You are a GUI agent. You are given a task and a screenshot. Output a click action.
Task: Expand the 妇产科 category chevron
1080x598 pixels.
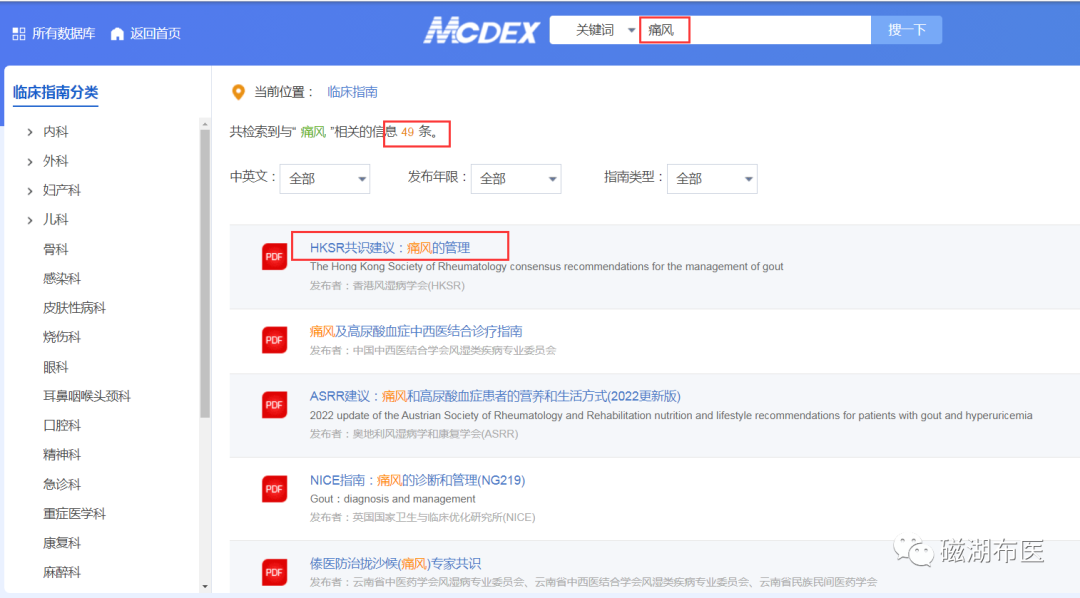tap(30, 191)
